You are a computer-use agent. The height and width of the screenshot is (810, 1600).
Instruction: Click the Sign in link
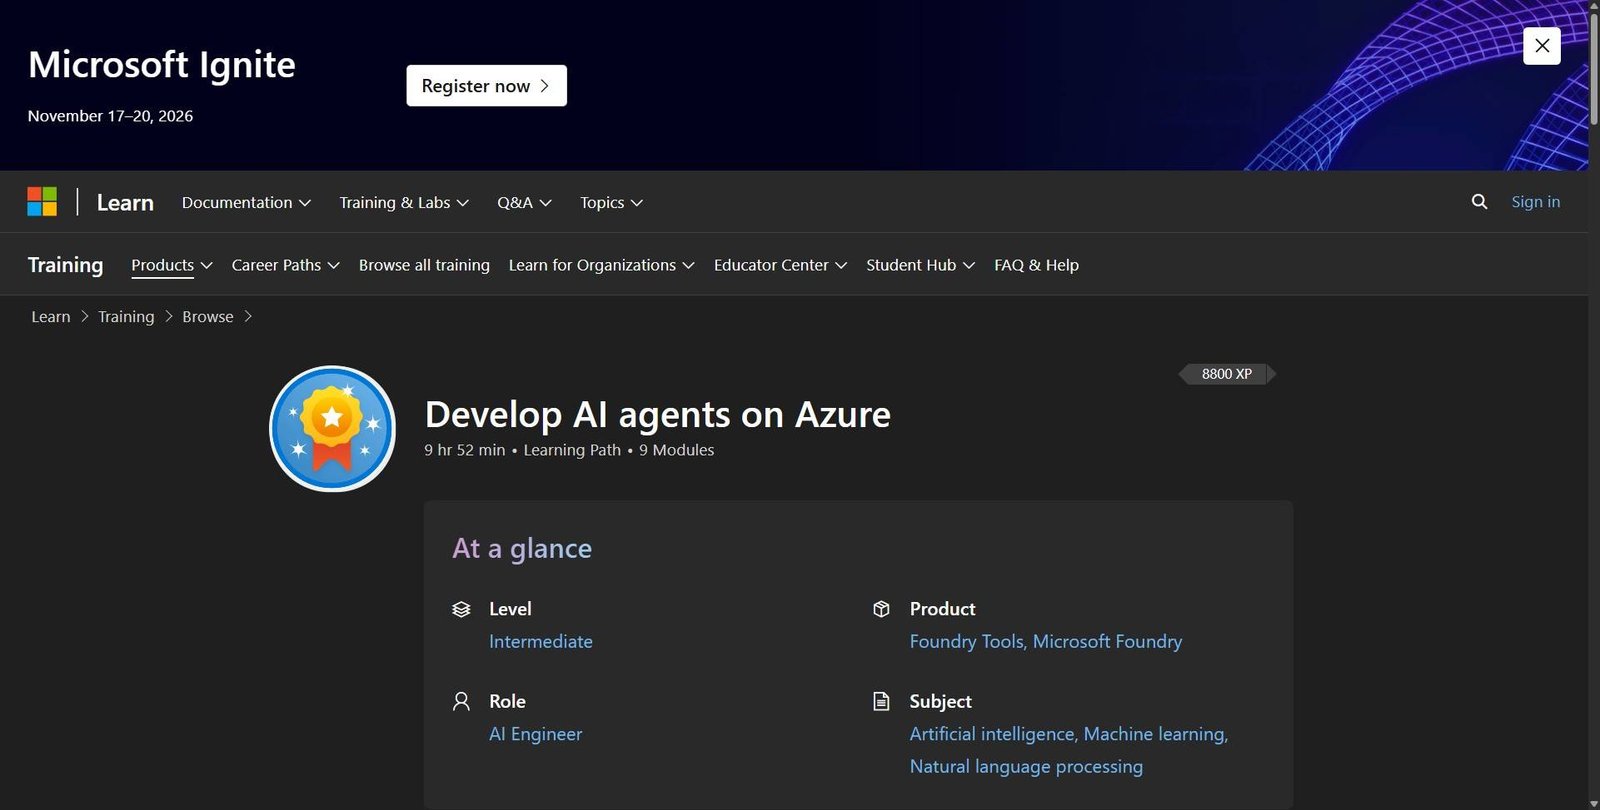tap(1535, 202)
